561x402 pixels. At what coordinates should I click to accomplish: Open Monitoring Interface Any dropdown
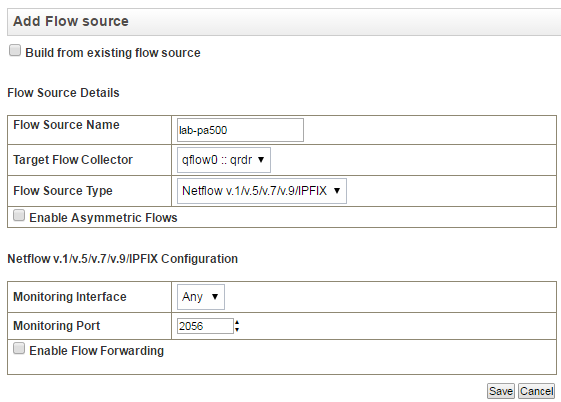(201, 297)
